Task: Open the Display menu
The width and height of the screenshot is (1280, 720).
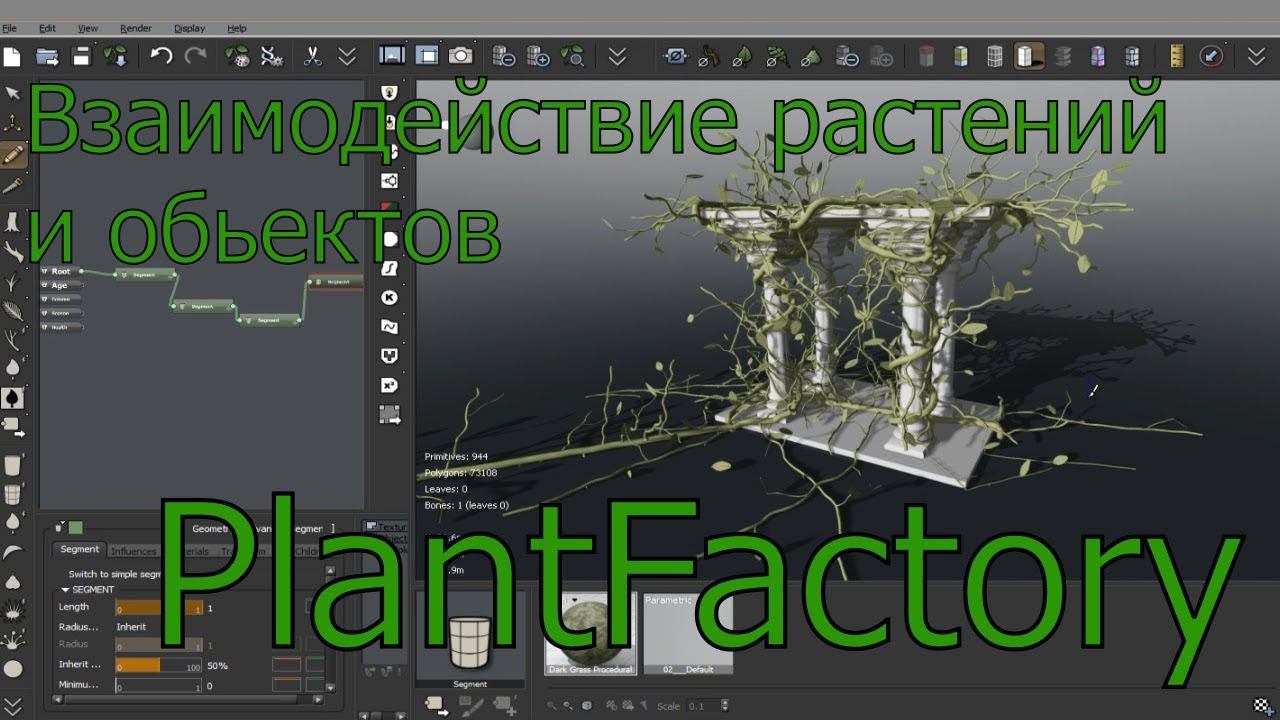Action: tap(190, 29)
